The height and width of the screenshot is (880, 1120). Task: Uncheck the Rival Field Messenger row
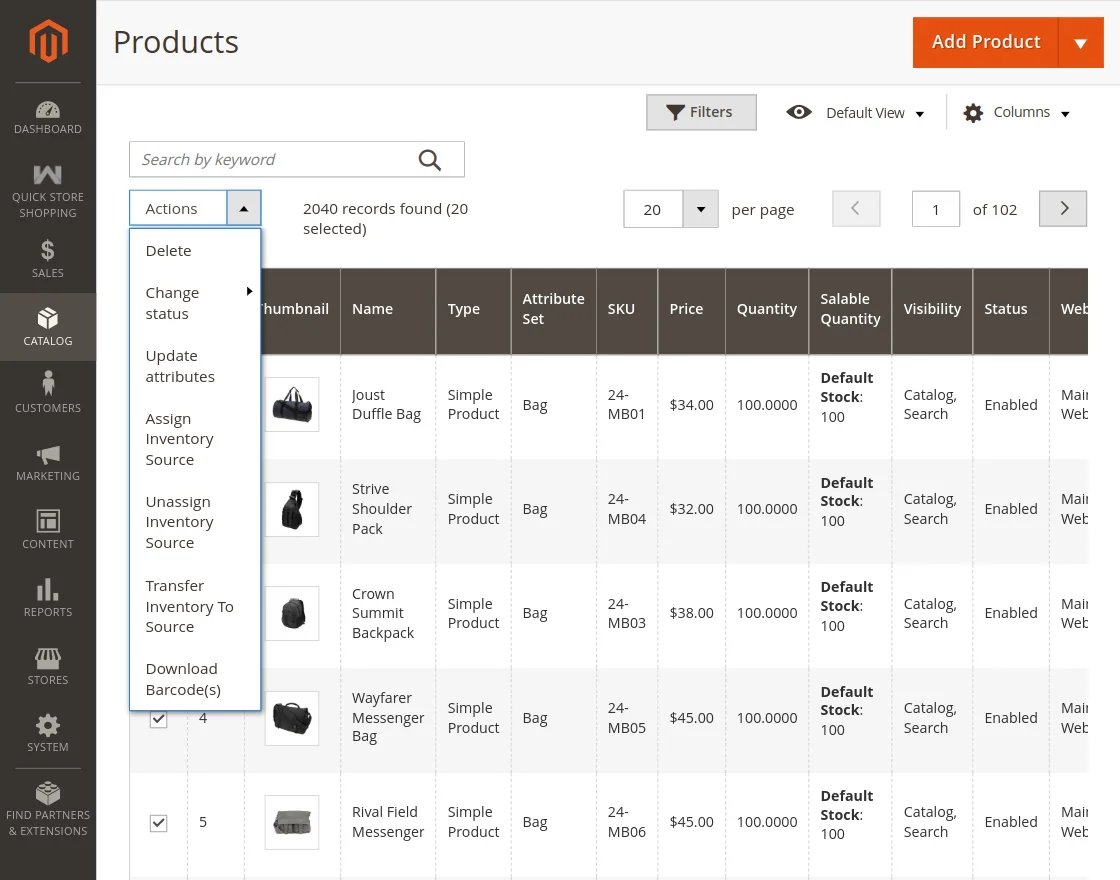(158, 823)
